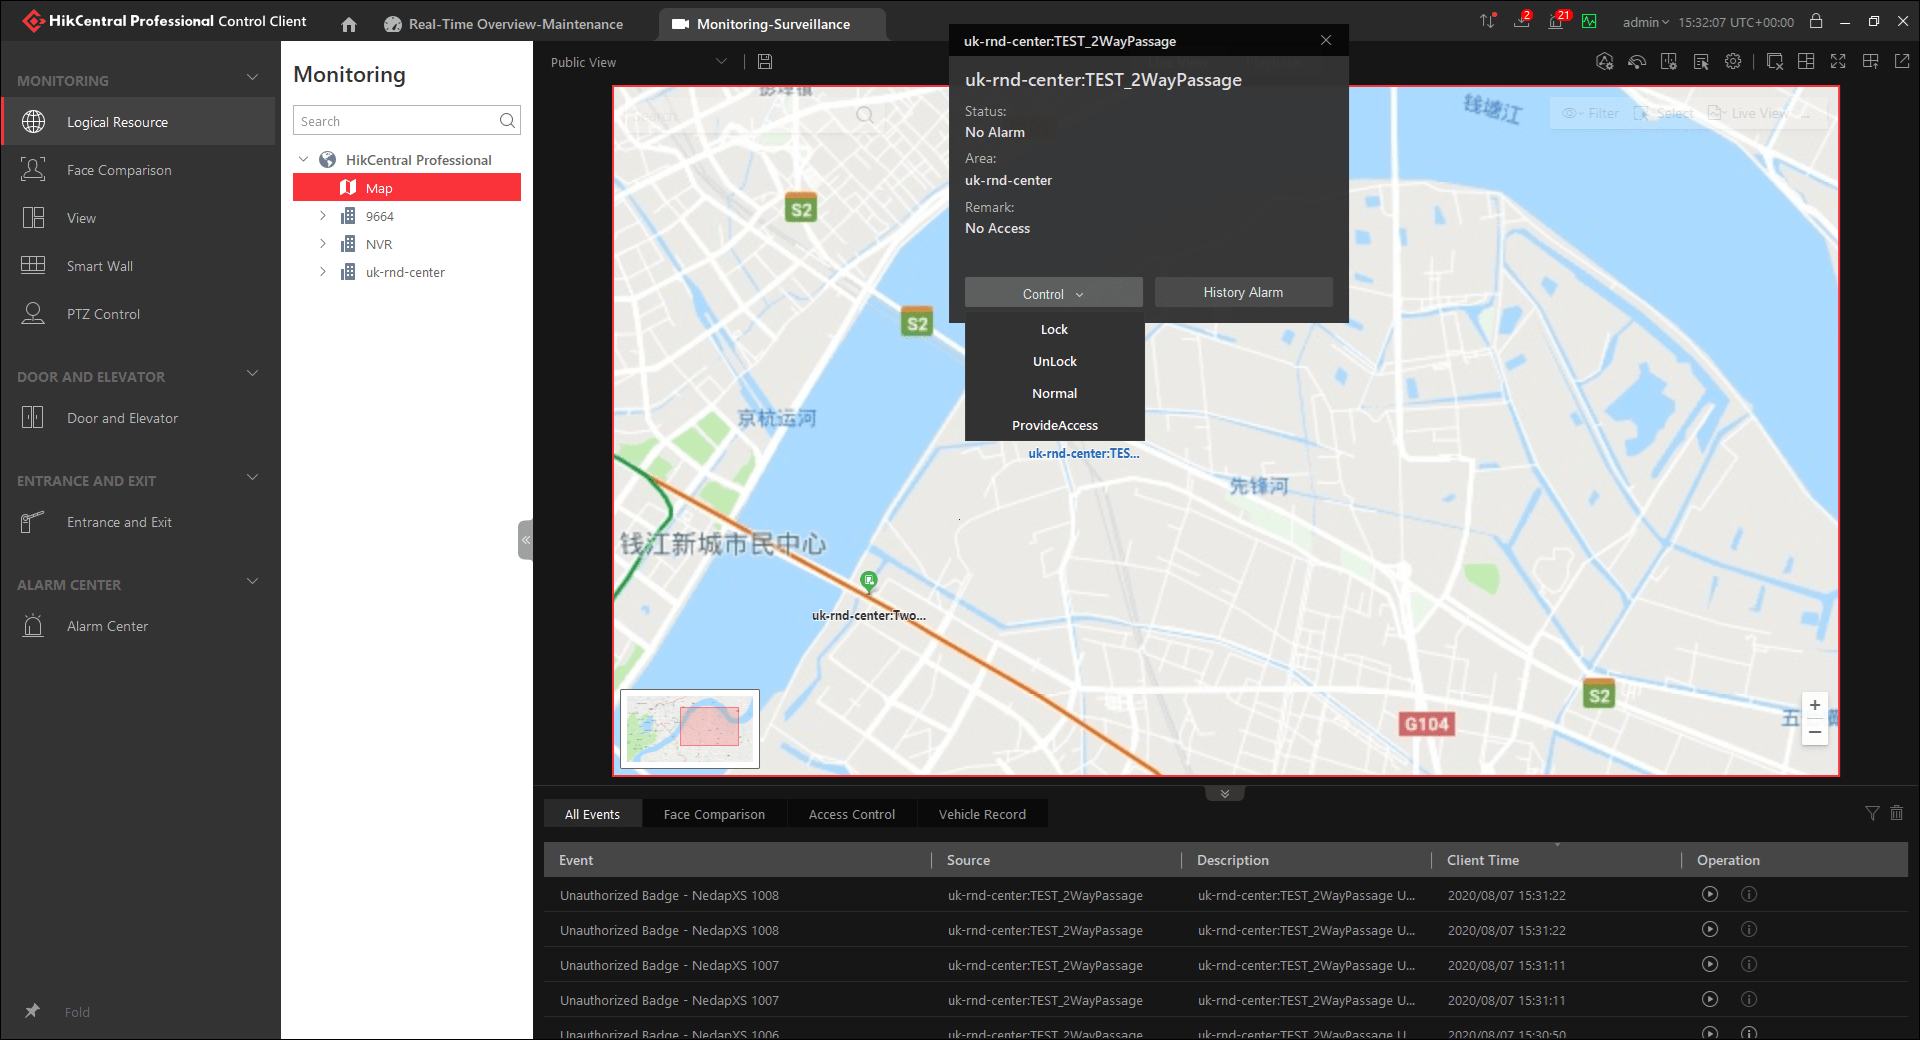Open Alarm Center in the sidebar

pos(138,626)
